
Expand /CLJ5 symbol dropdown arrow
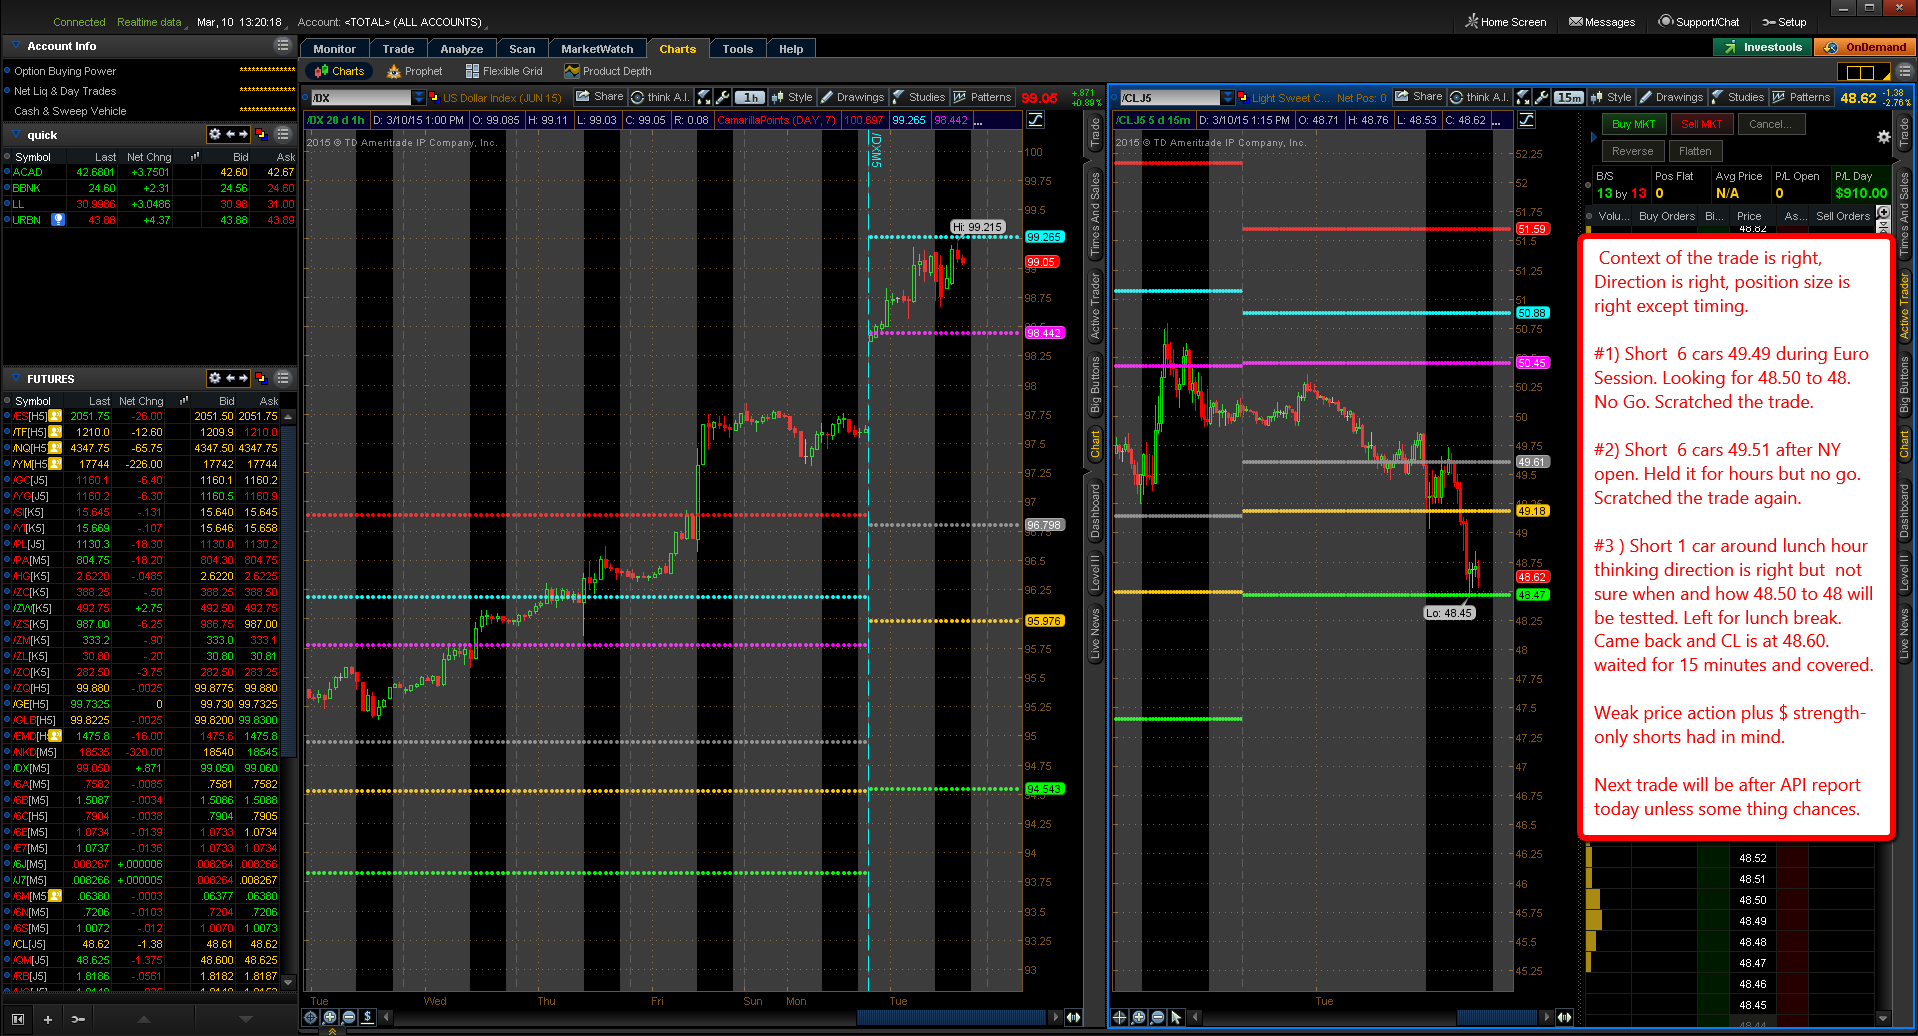click(x=1228, y=98)
